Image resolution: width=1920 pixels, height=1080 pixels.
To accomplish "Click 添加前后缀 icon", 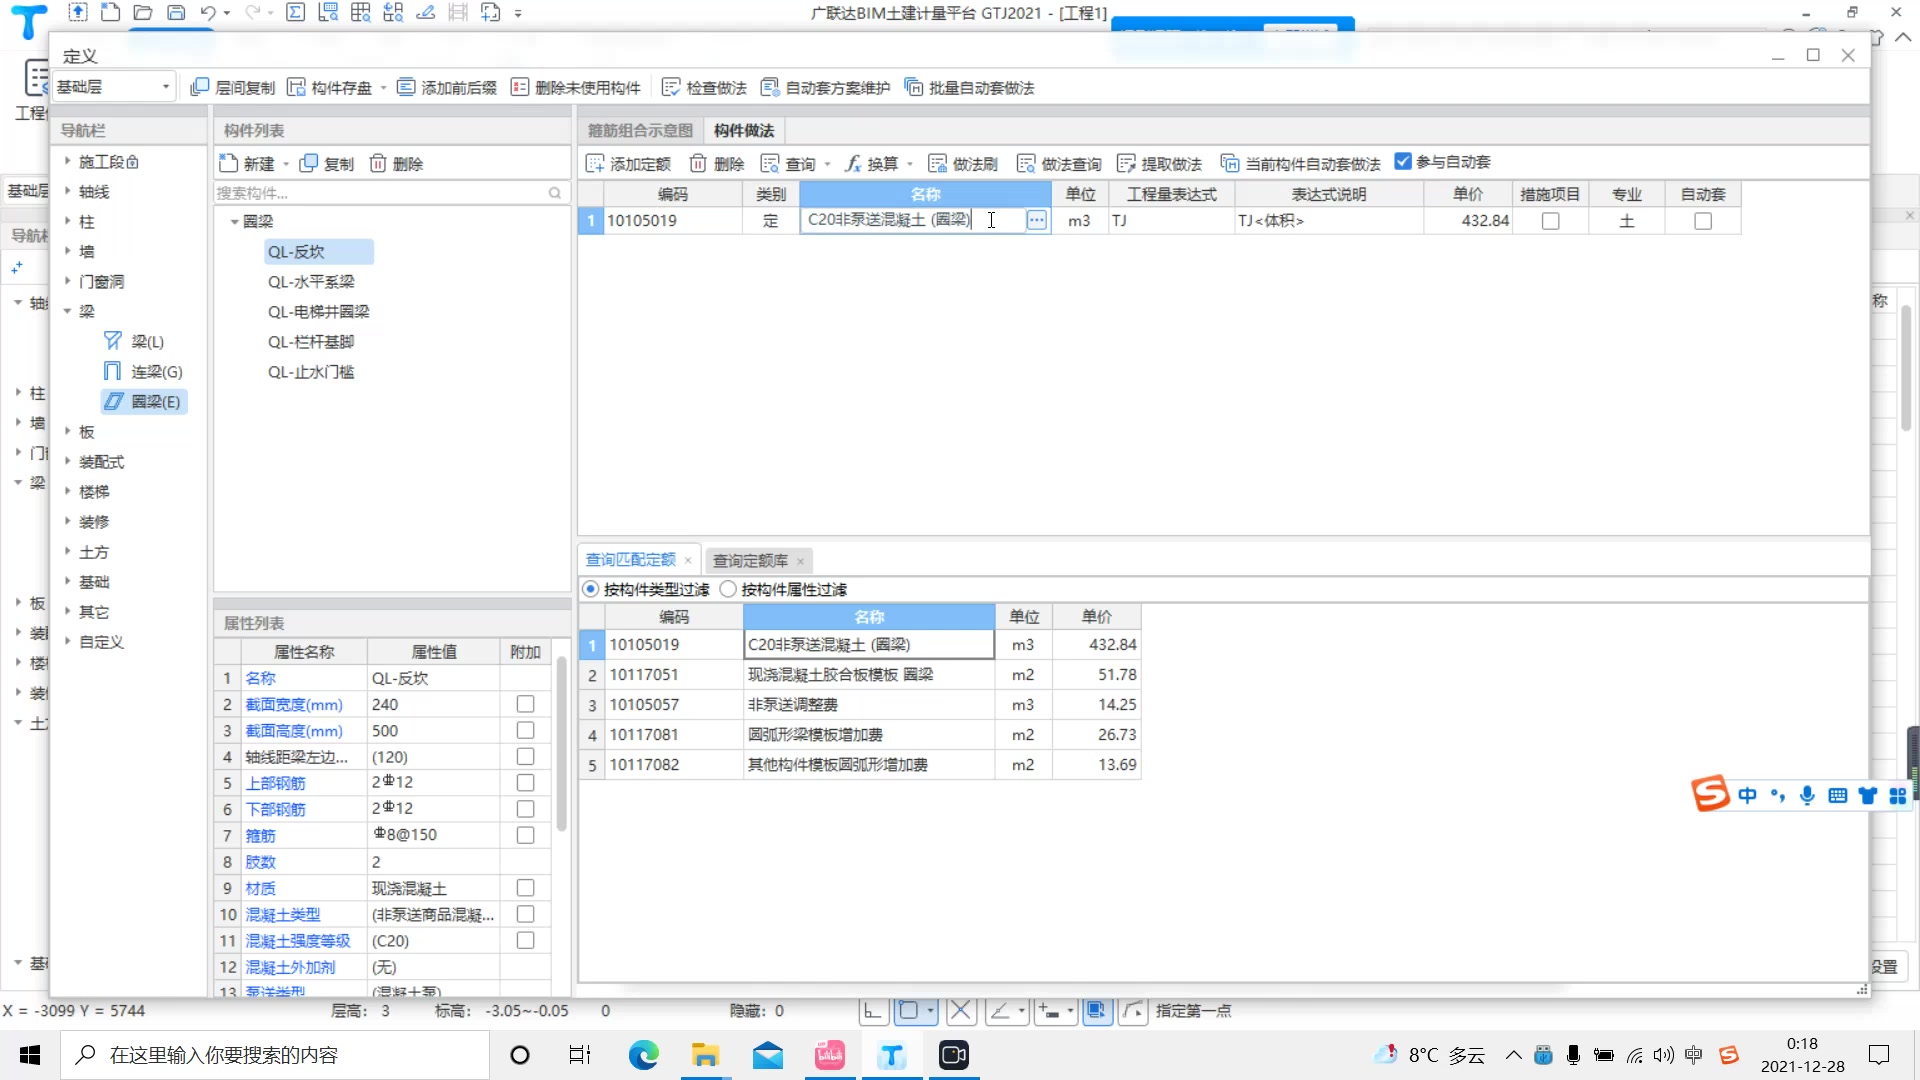I will pos(406,87).
